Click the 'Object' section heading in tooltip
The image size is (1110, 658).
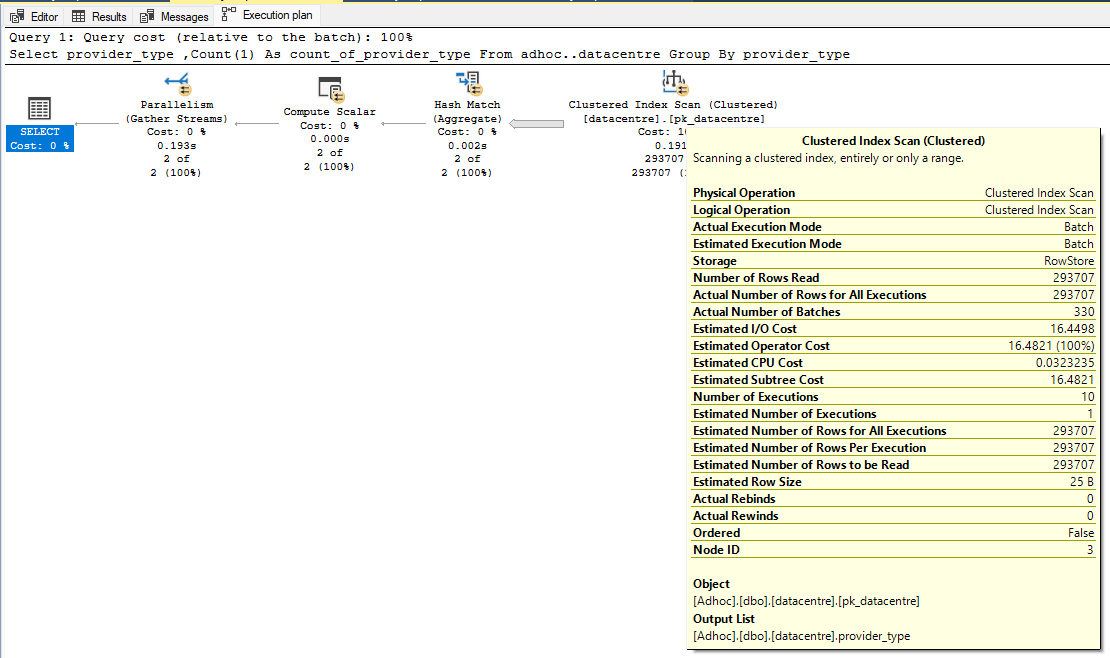(x=711, y=584)
